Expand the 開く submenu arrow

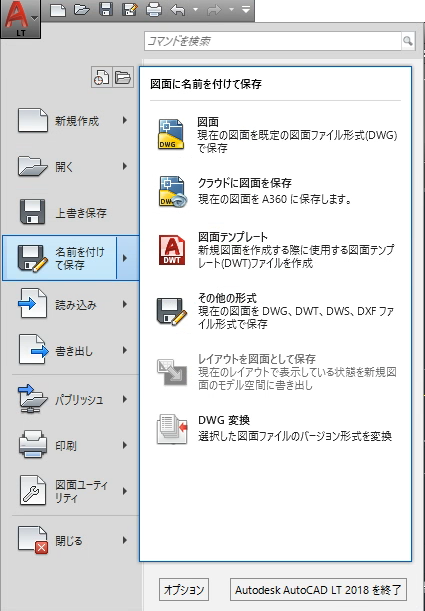pyautogui.click(x=125, y=166)
